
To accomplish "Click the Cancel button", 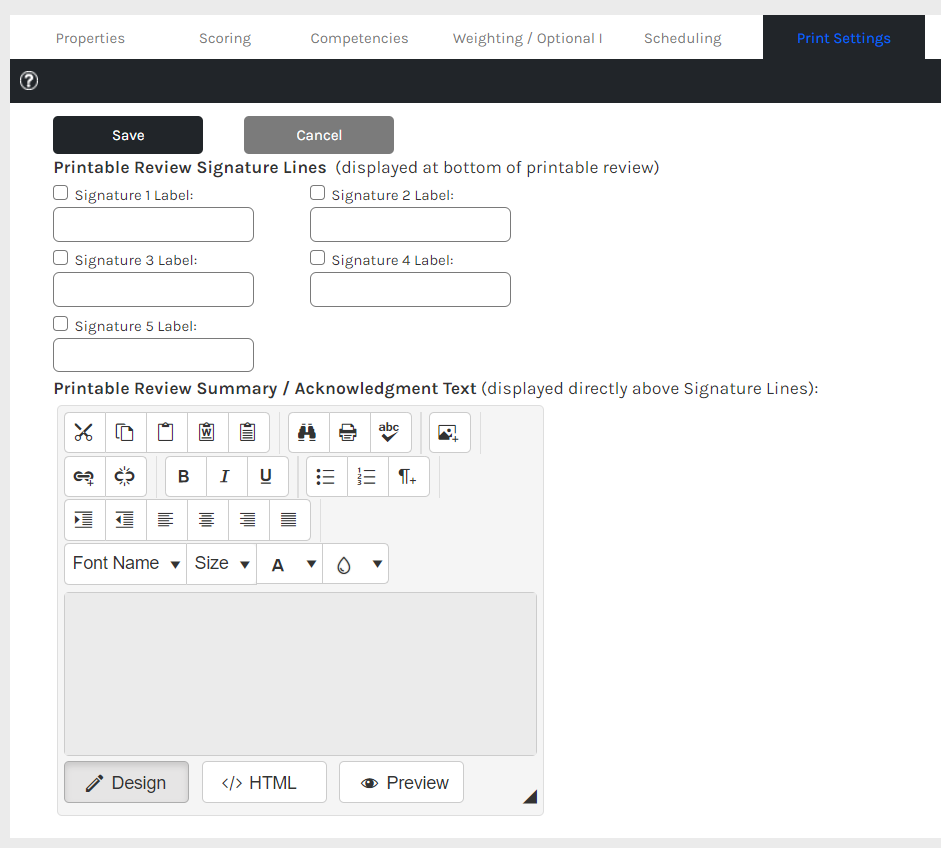I will (319, 135).
